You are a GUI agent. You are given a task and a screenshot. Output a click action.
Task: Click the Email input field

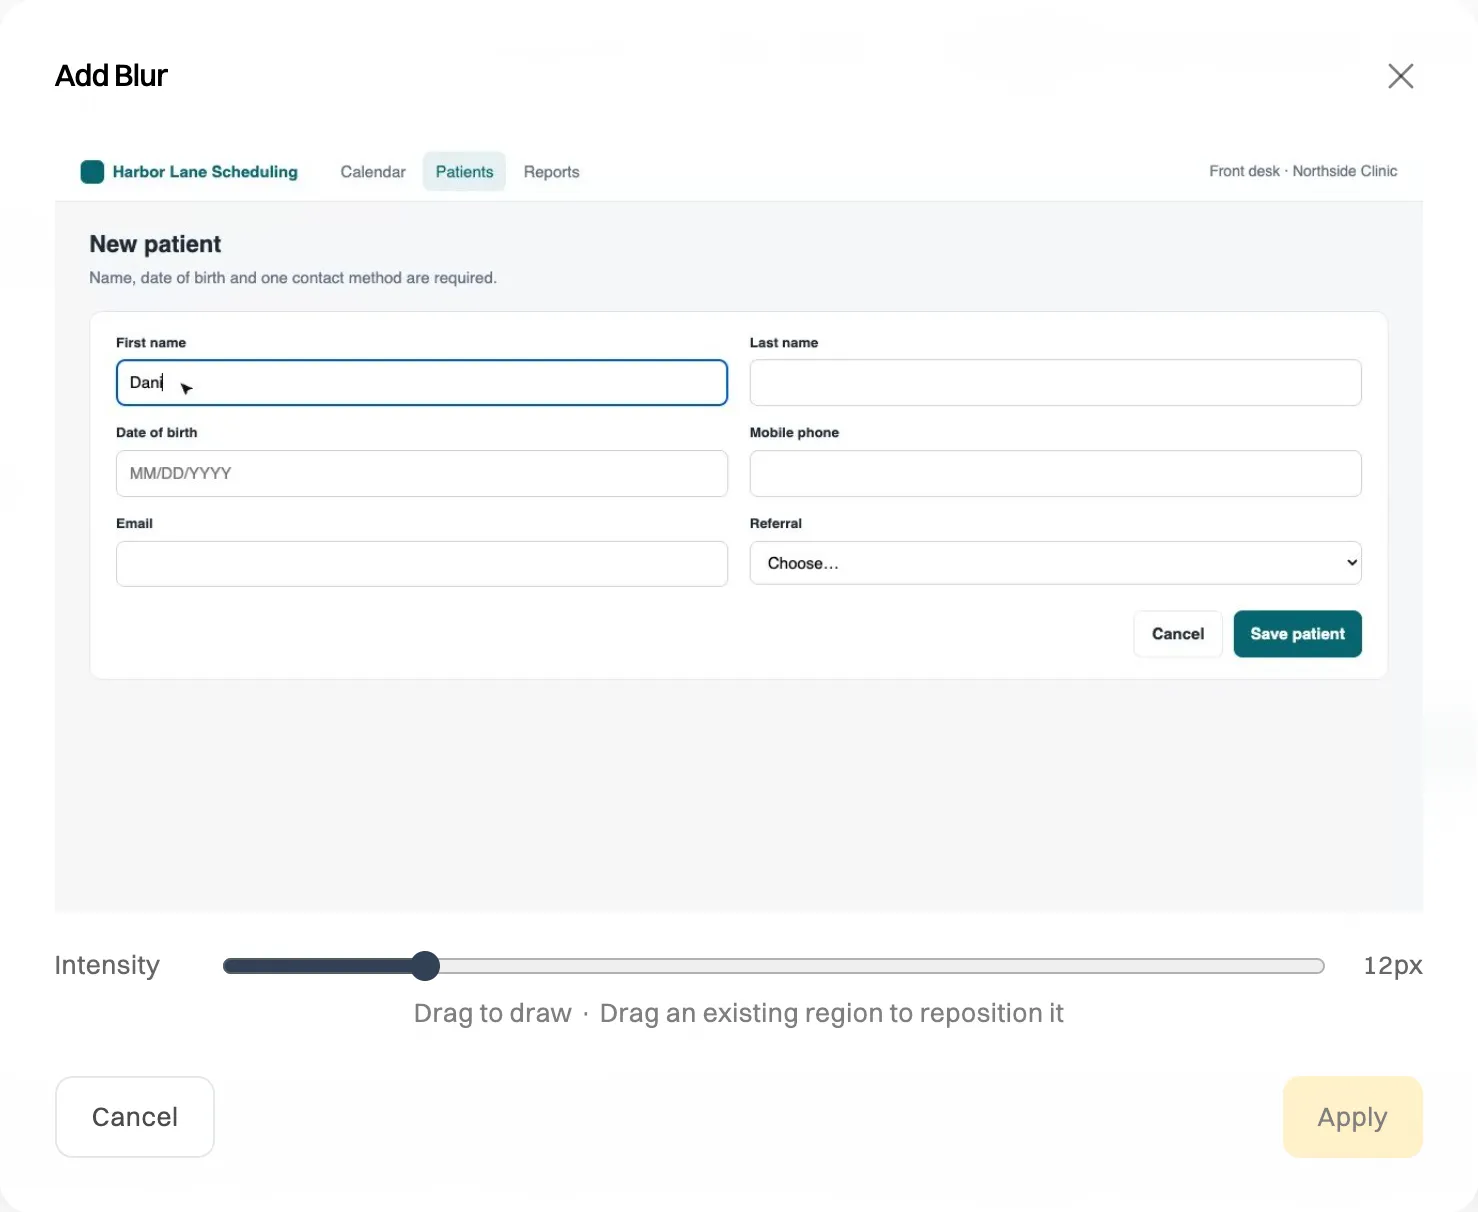coord(422,564)
